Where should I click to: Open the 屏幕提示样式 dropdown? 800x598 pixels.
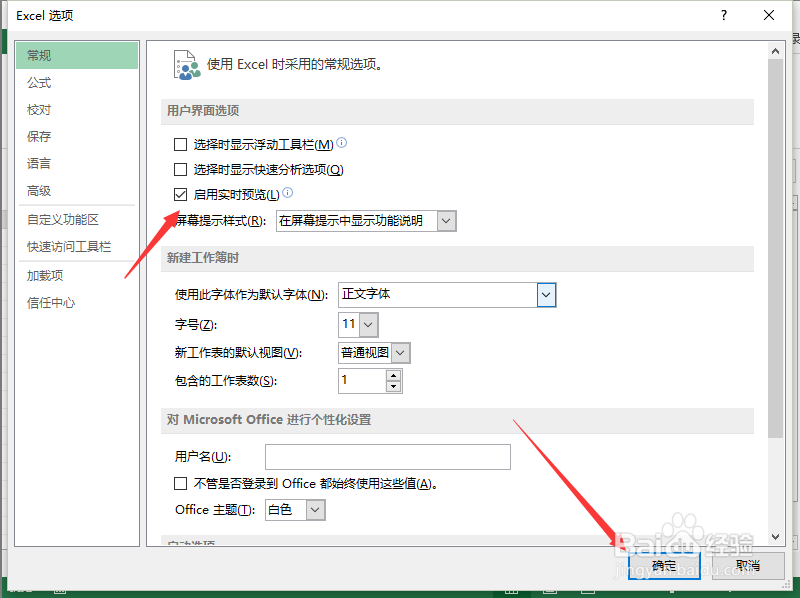pos(446,221)
